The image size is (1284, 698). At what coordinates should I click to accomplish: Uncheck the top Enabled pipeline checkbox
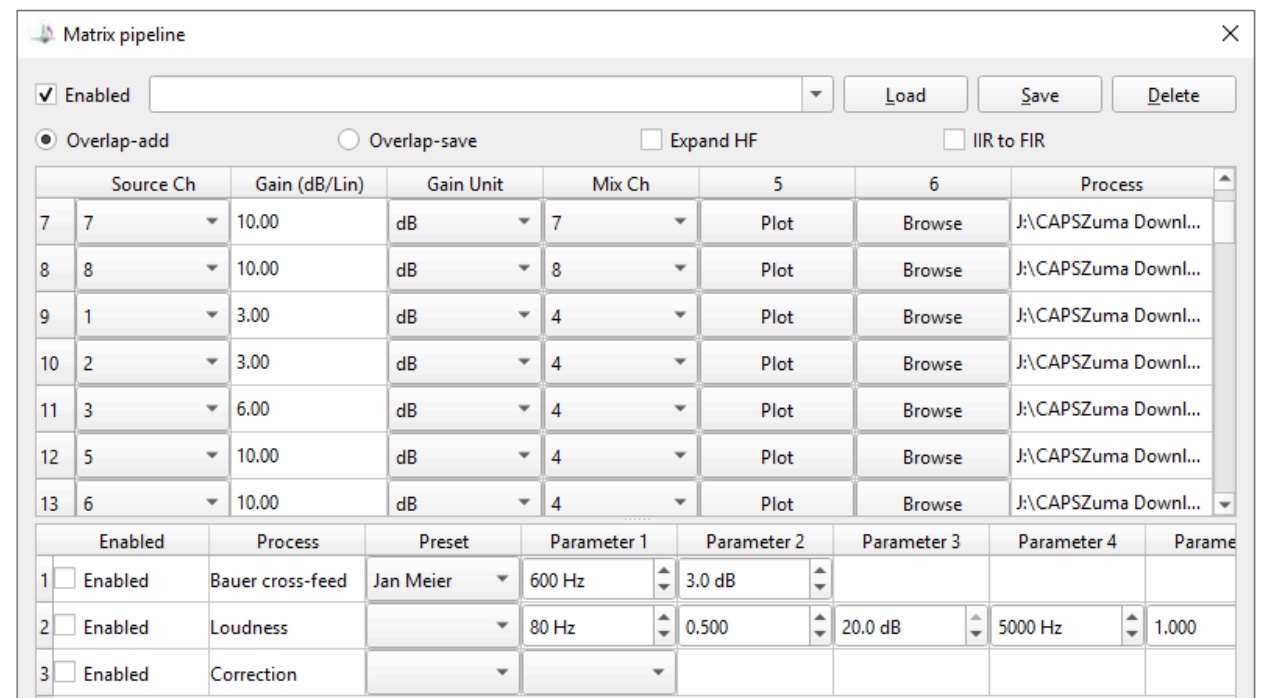click(x=46, y=96)
